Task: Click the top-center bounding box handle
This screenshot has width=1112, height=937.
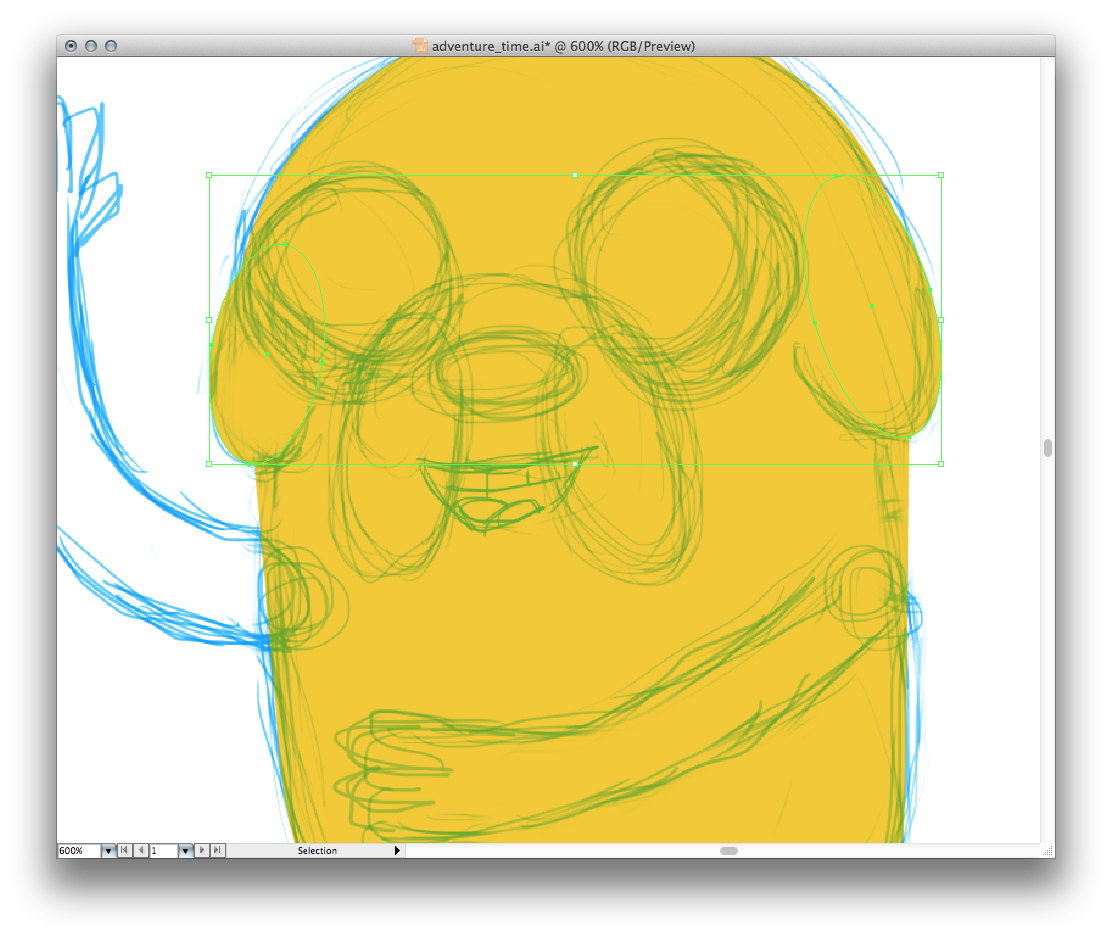Action: click(575, 175)
